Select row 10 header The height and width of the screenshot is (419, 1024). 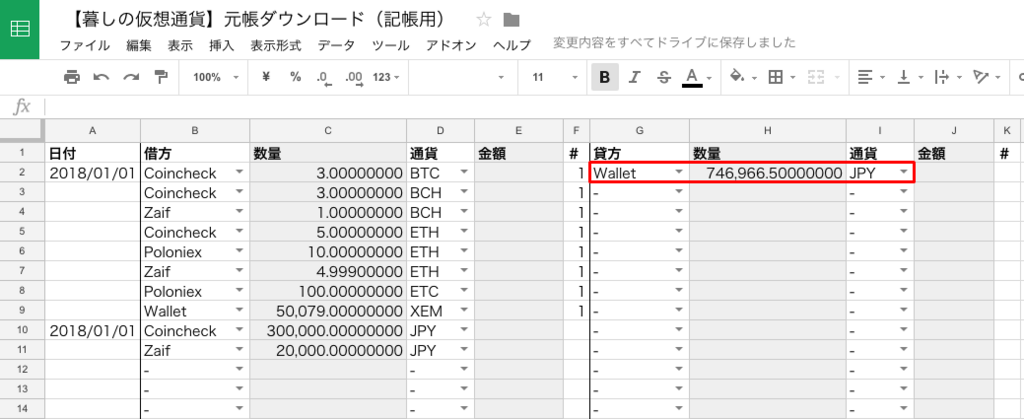point(22,331)
